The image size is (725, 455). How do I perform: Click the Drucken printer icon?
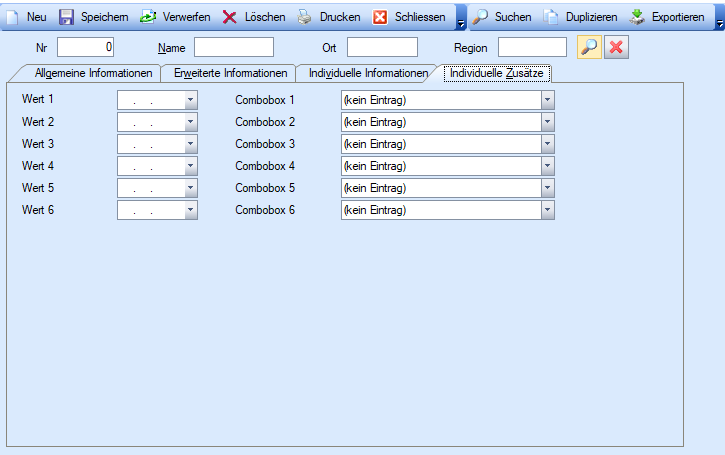pyautogui.click(x=305, y=17)
